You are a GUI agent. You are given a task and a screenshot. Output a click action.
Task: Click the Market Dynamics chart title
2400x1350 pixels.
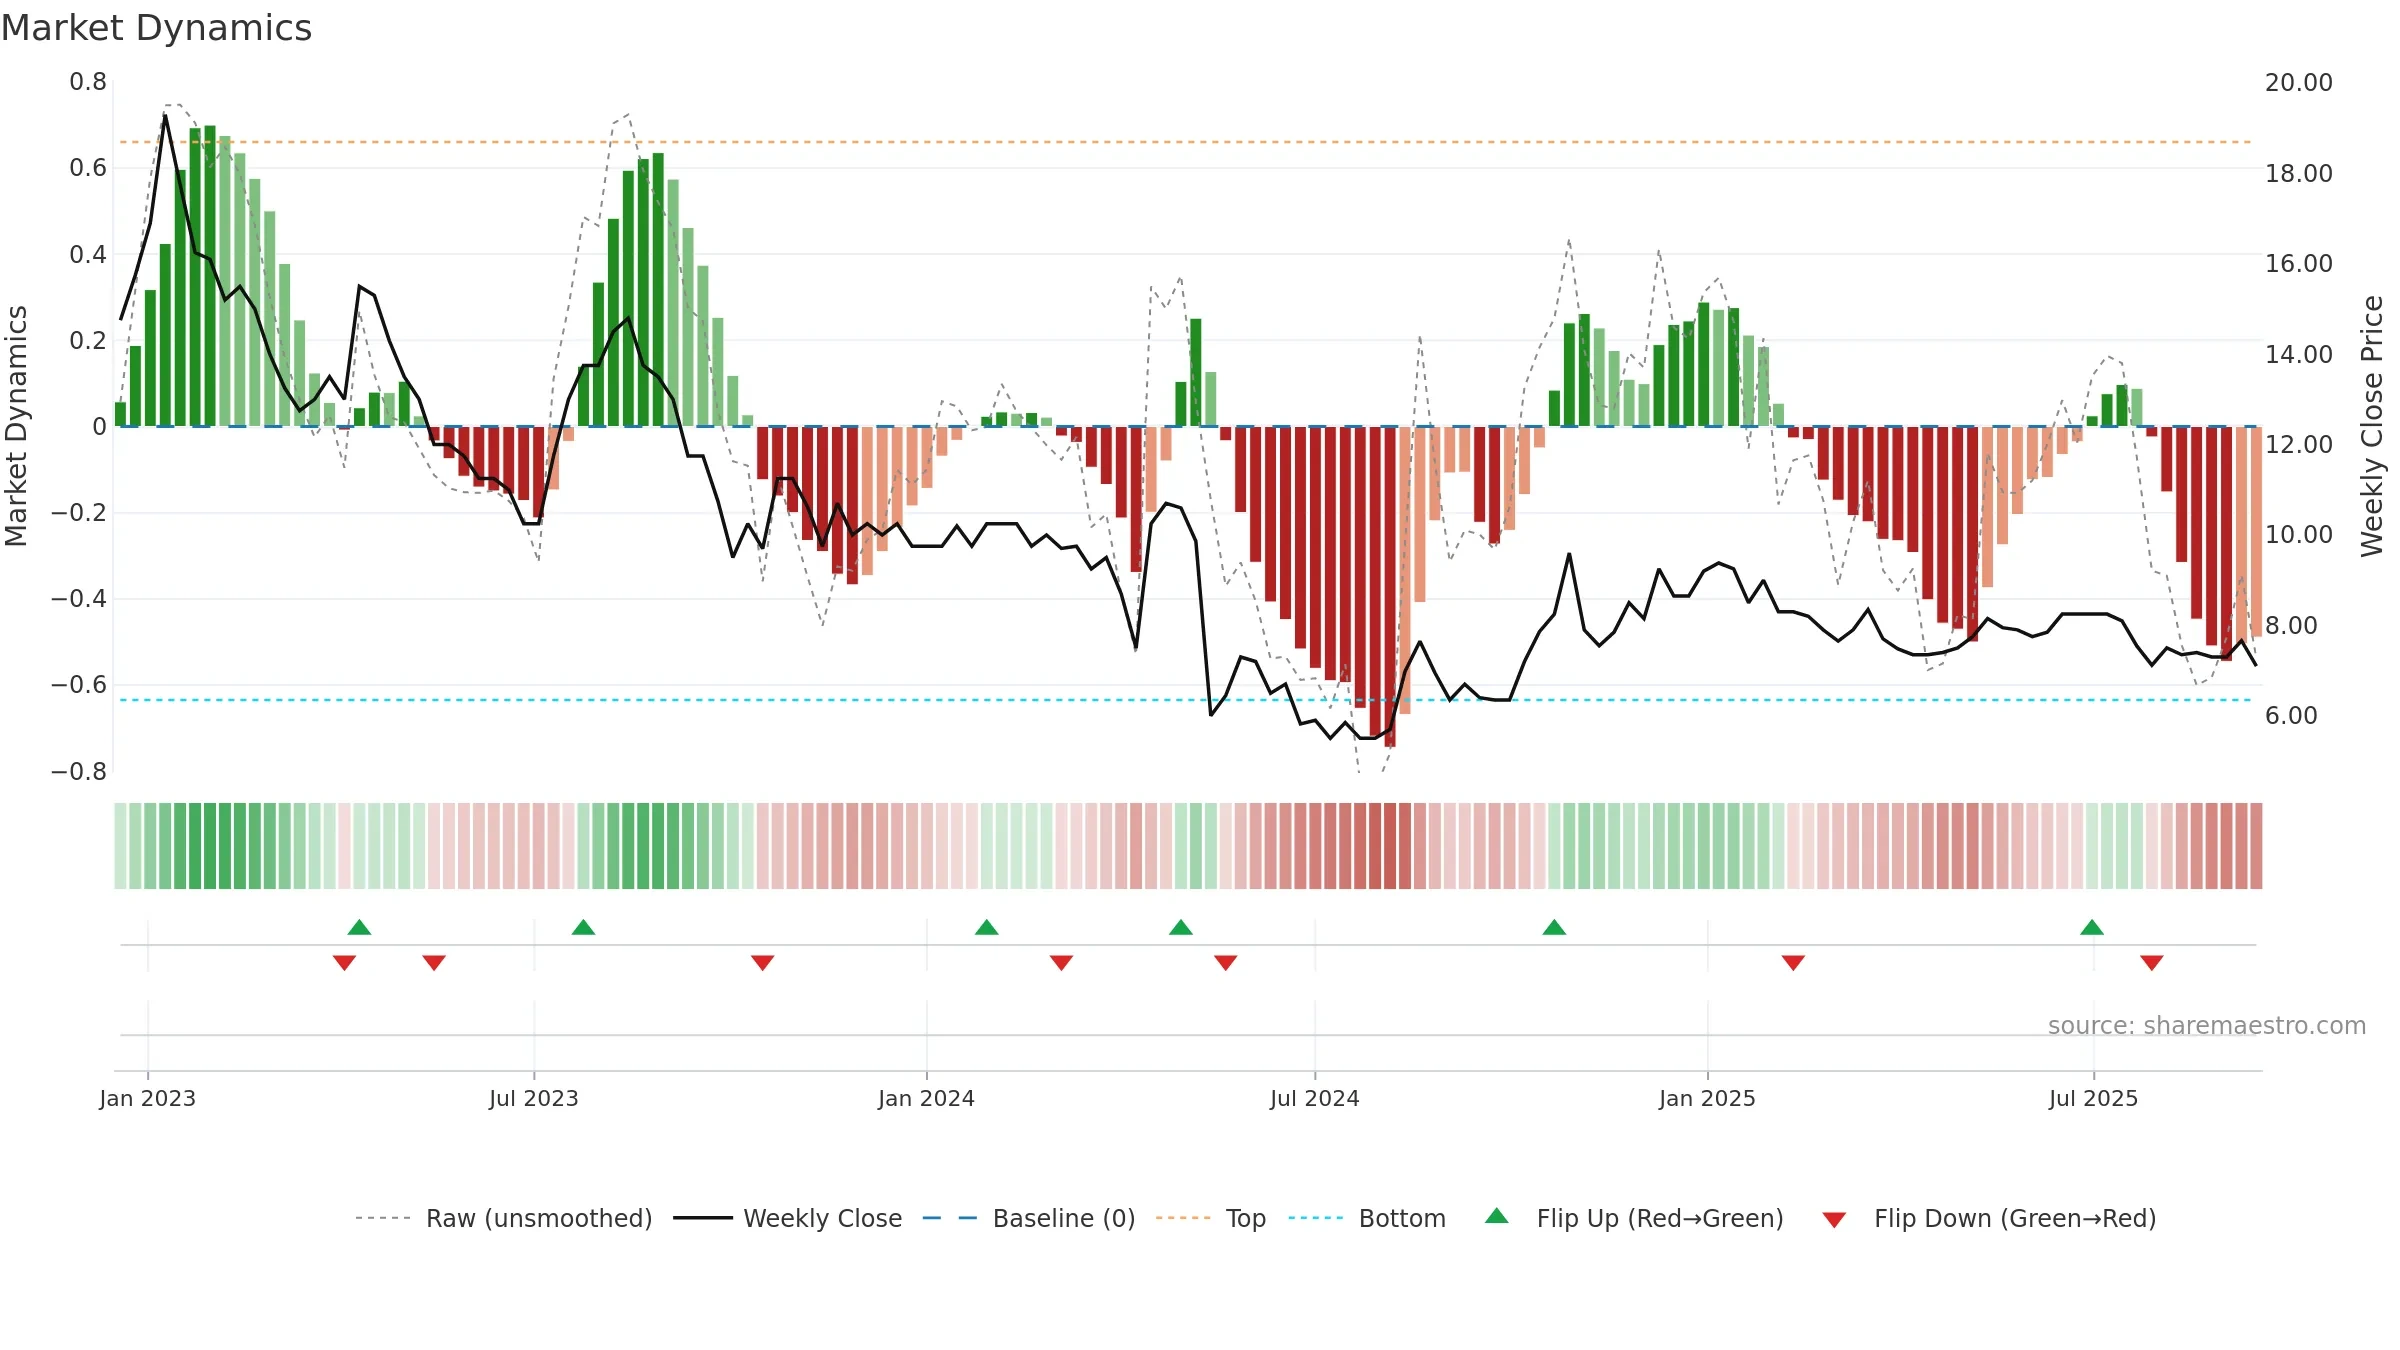pyautogui.click(x=156, y=28)
